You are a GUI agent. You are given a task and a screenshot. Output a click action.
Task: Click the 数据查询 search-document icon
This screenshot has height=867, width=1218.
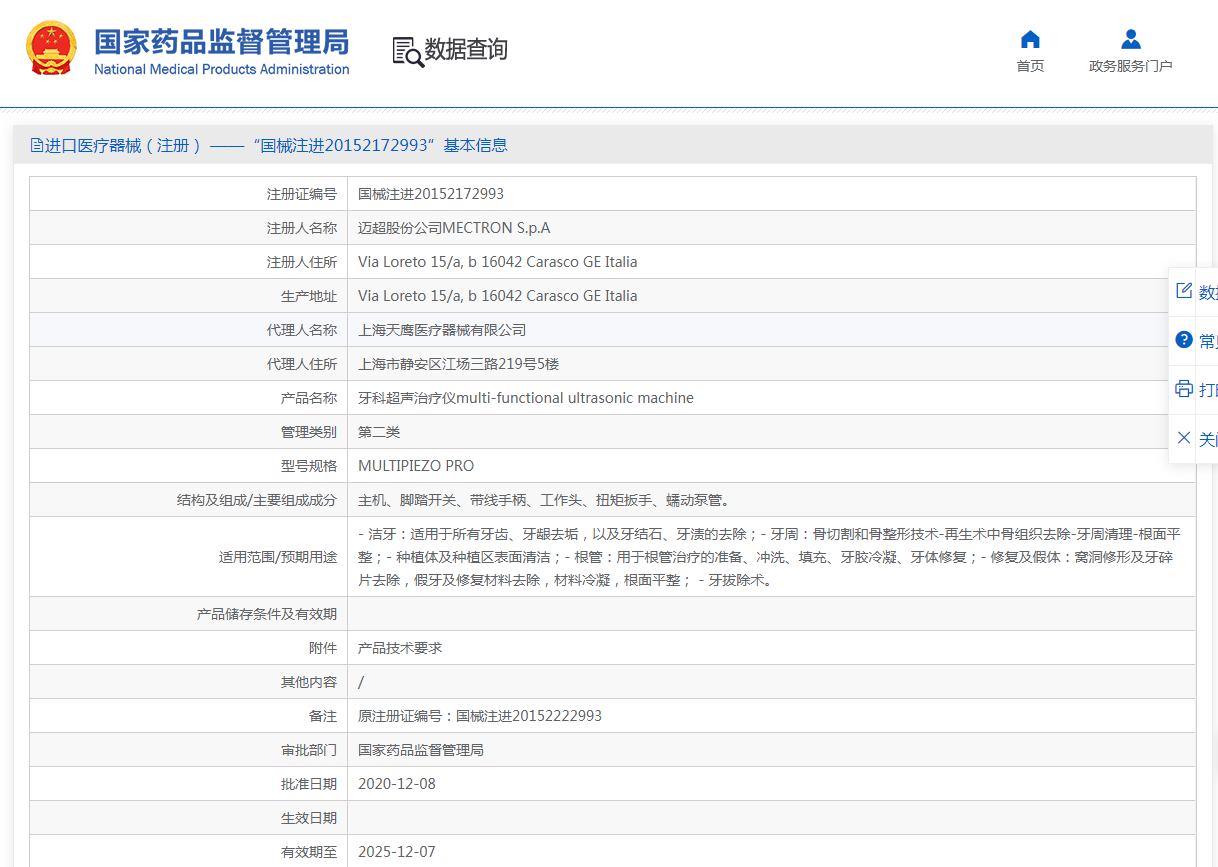[x=408, y=51]
